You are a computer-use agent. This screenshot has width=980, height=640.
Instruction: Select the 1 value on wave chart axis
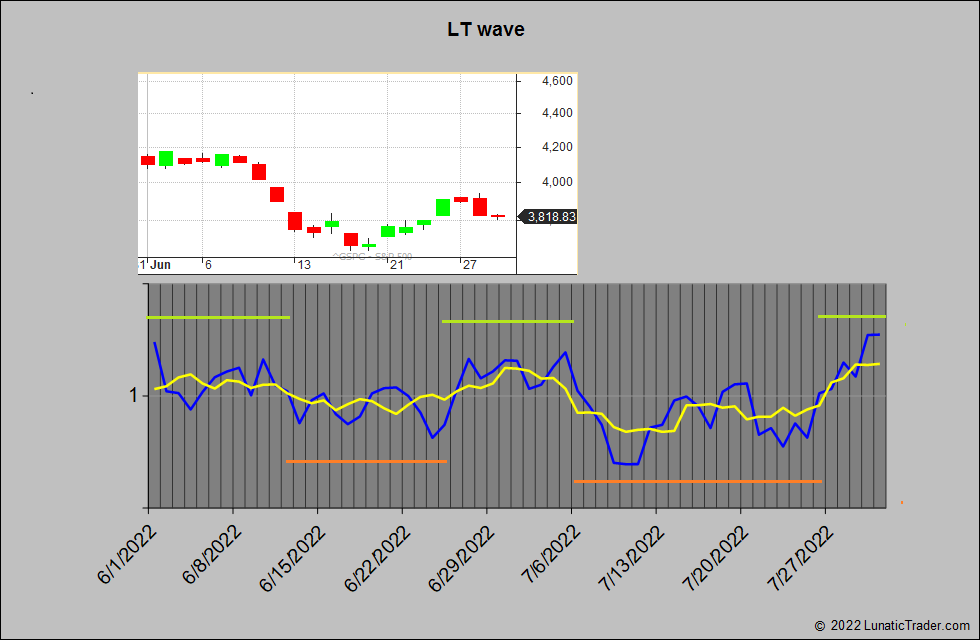click(131, 396)
